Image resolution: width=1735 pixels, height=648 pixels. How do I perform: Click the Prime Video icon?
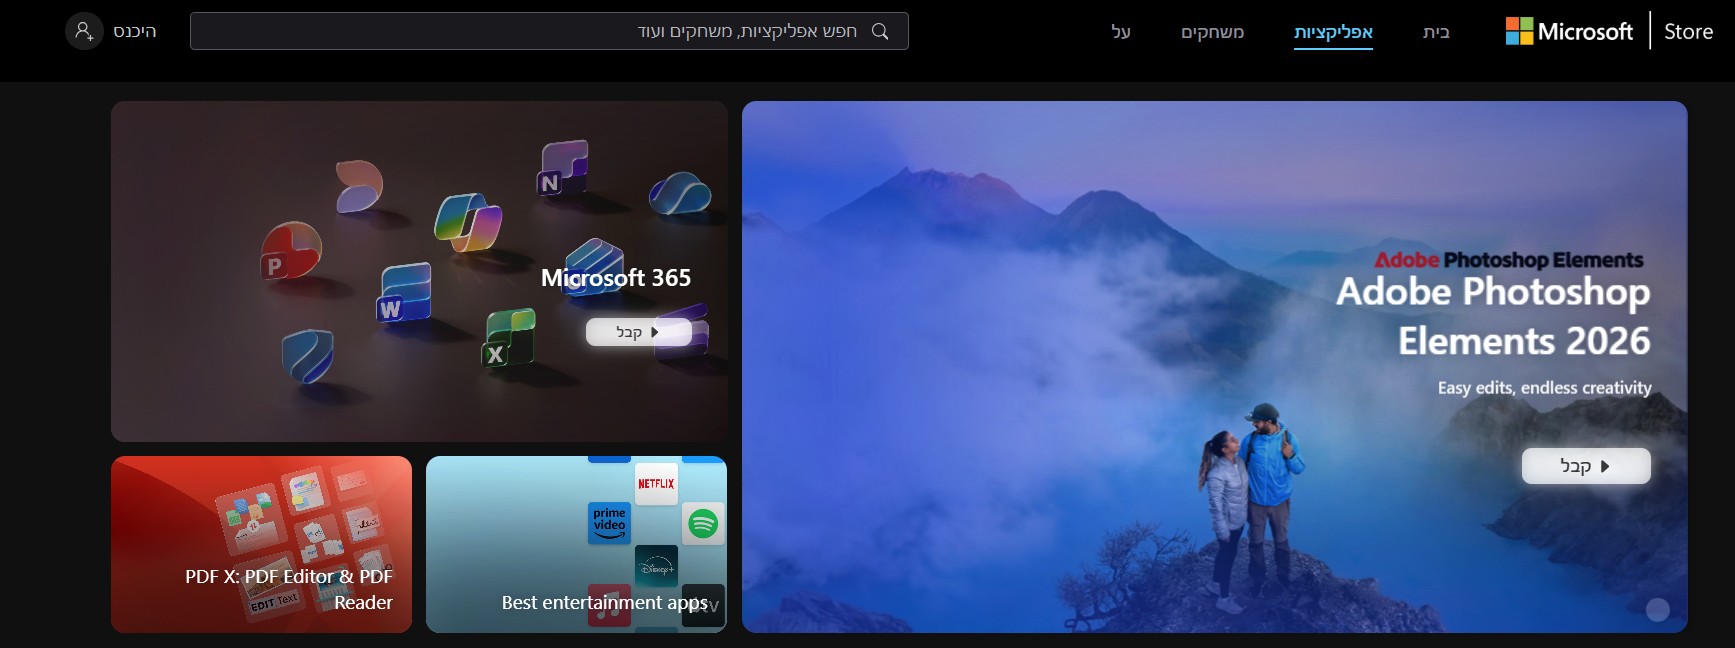609,522
